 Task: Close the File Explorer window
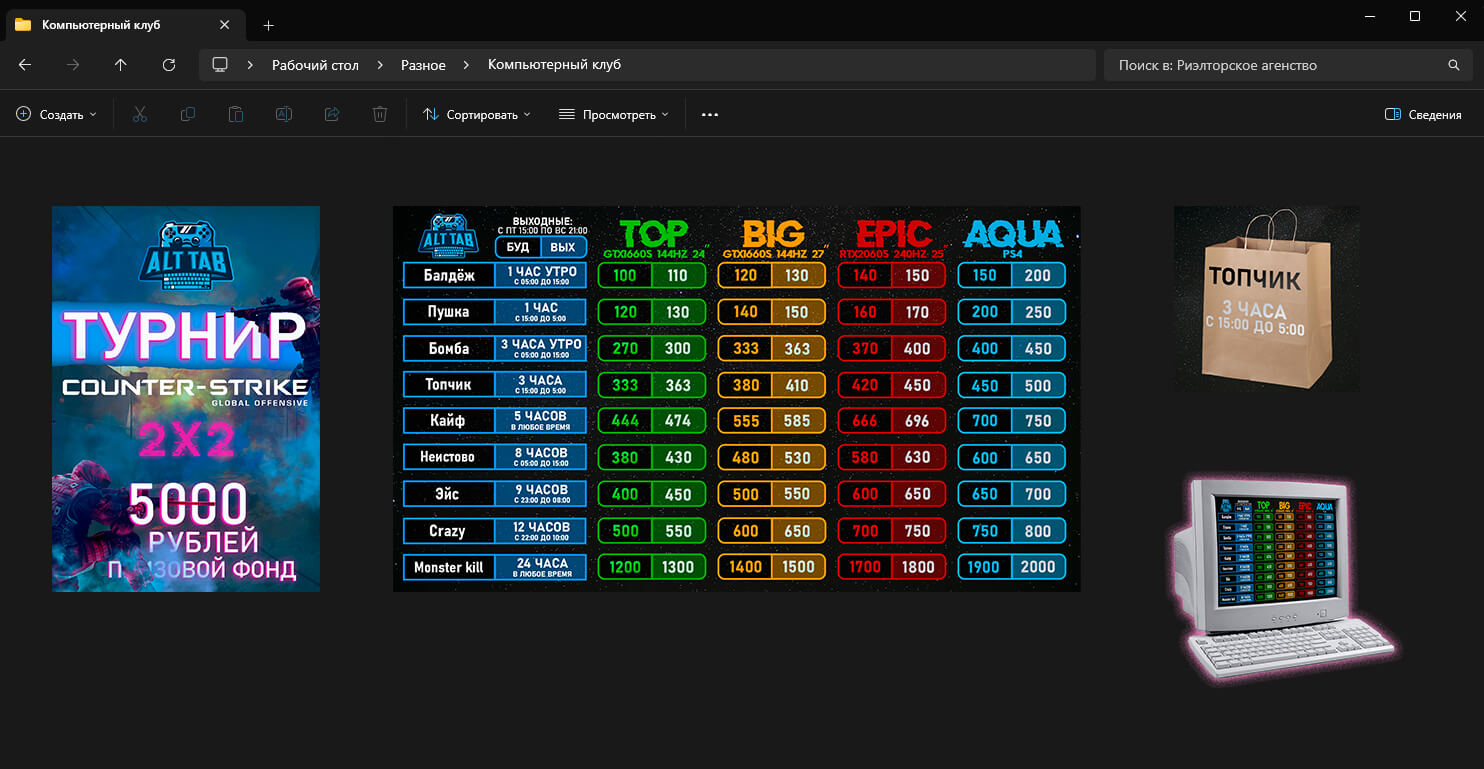click(1461, 16)
